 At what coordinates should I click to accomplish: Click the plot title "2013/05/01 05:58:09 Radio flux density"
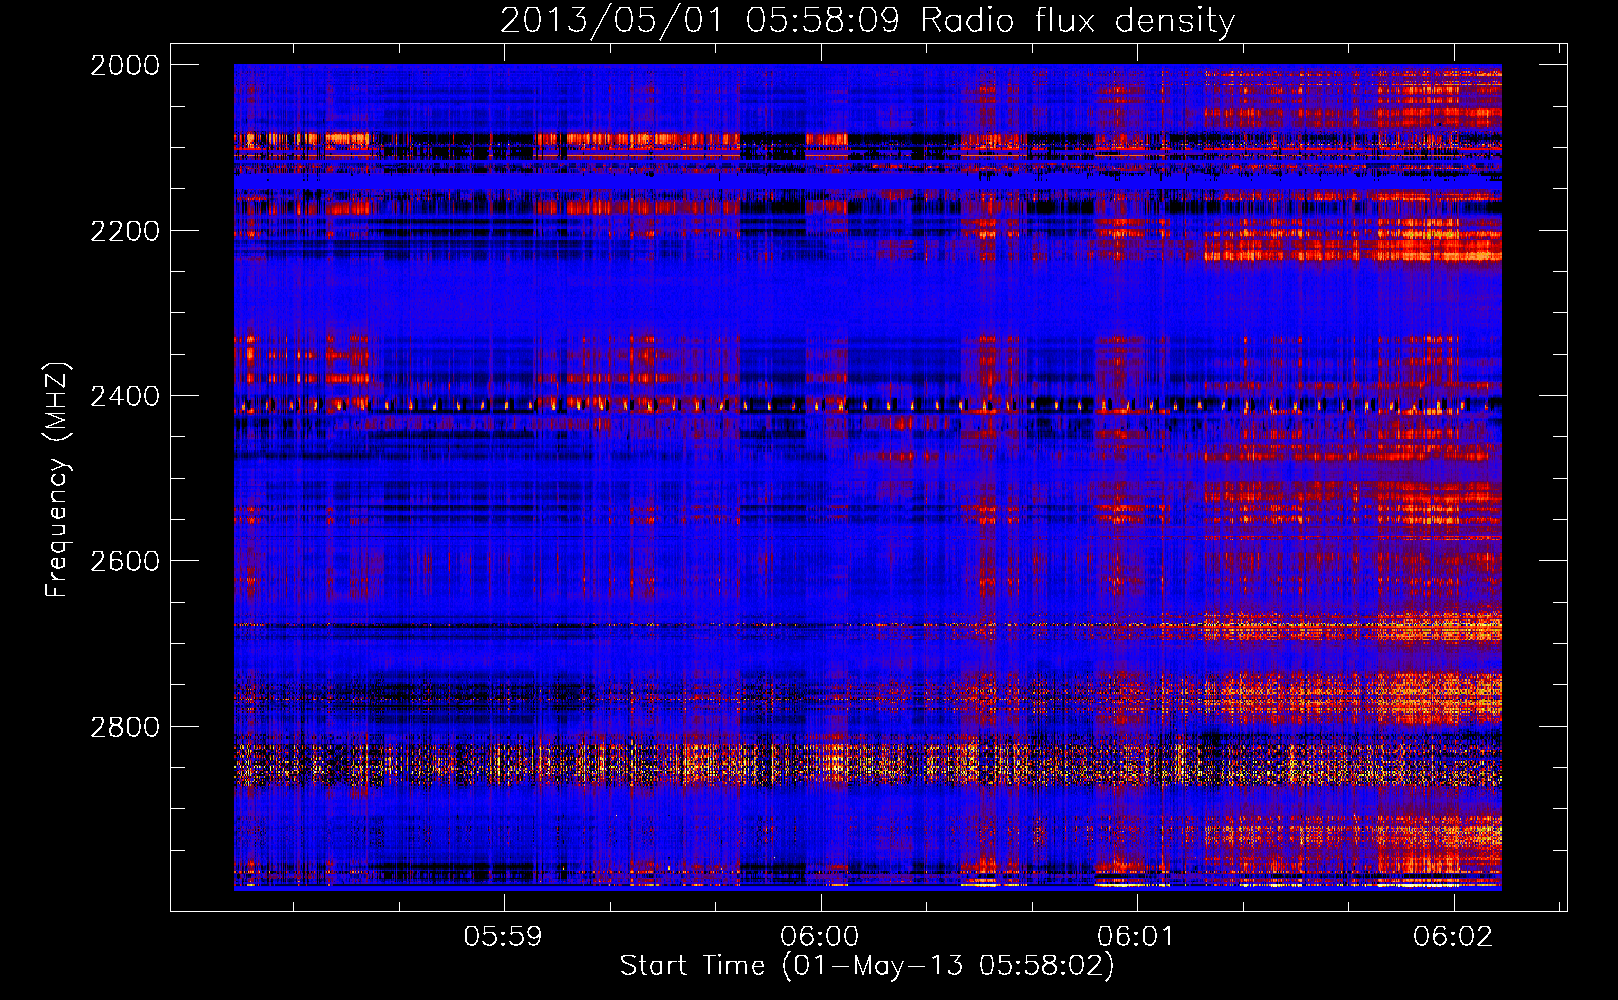point(867,21)
